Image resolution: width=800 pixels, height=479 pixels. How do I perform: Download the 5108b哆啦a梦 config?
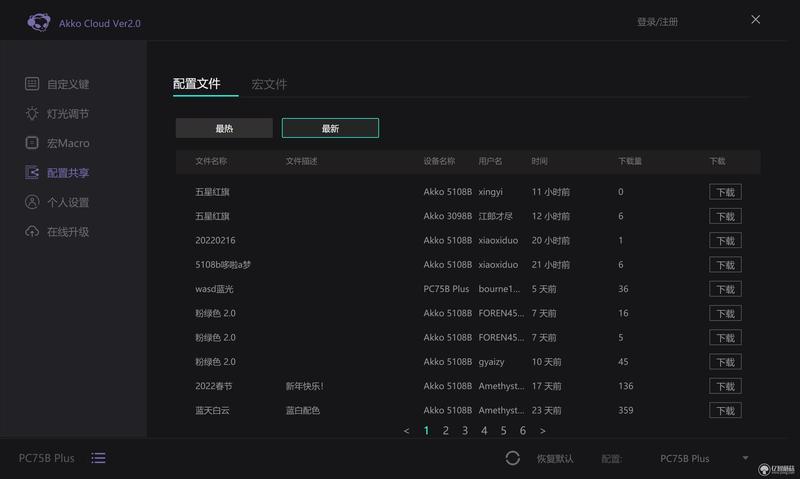[x=725, y=265]
